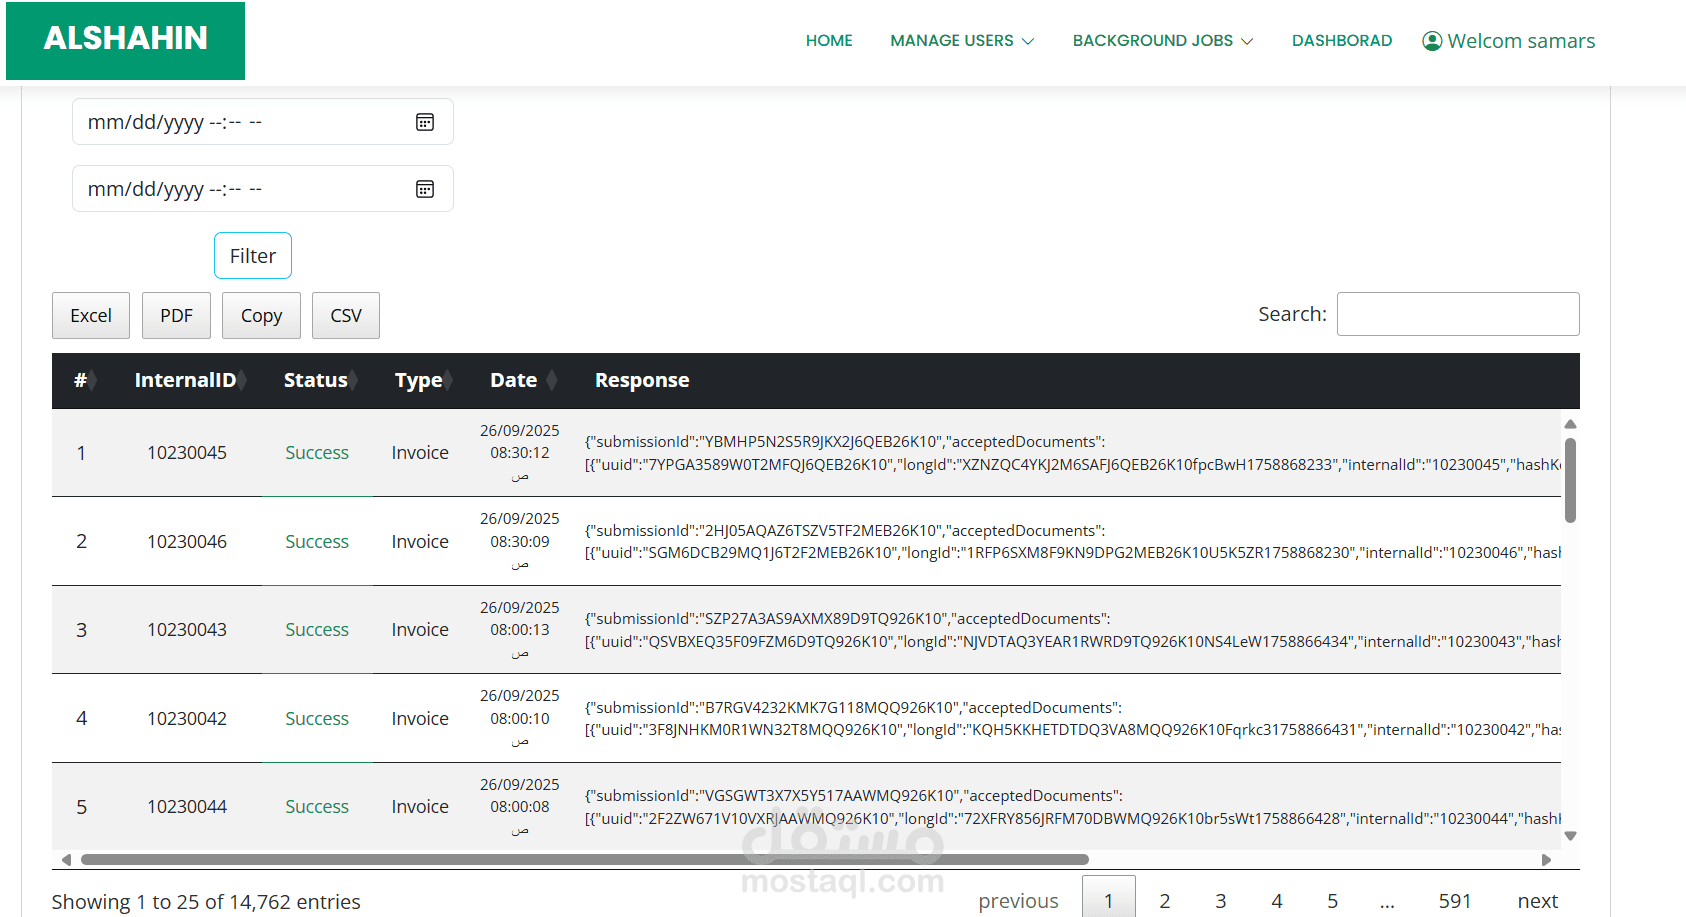Click Success status in row 10230043
The image size is (1686, 917).
click(317, 630)
